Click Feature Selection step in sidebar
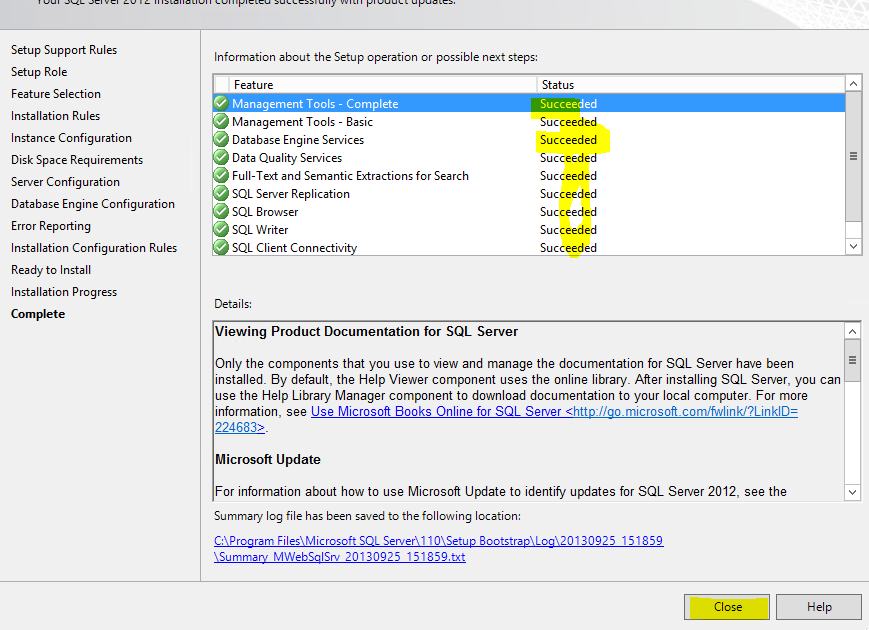 [55, 94]
